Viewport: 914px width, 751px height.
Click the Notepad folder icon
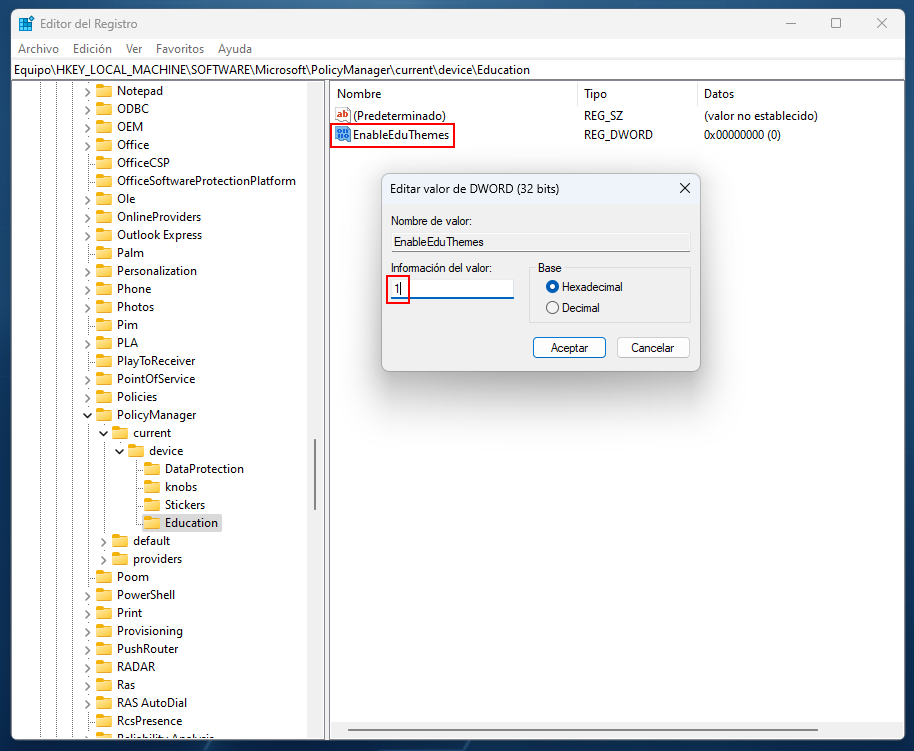(x=104, y=91)
